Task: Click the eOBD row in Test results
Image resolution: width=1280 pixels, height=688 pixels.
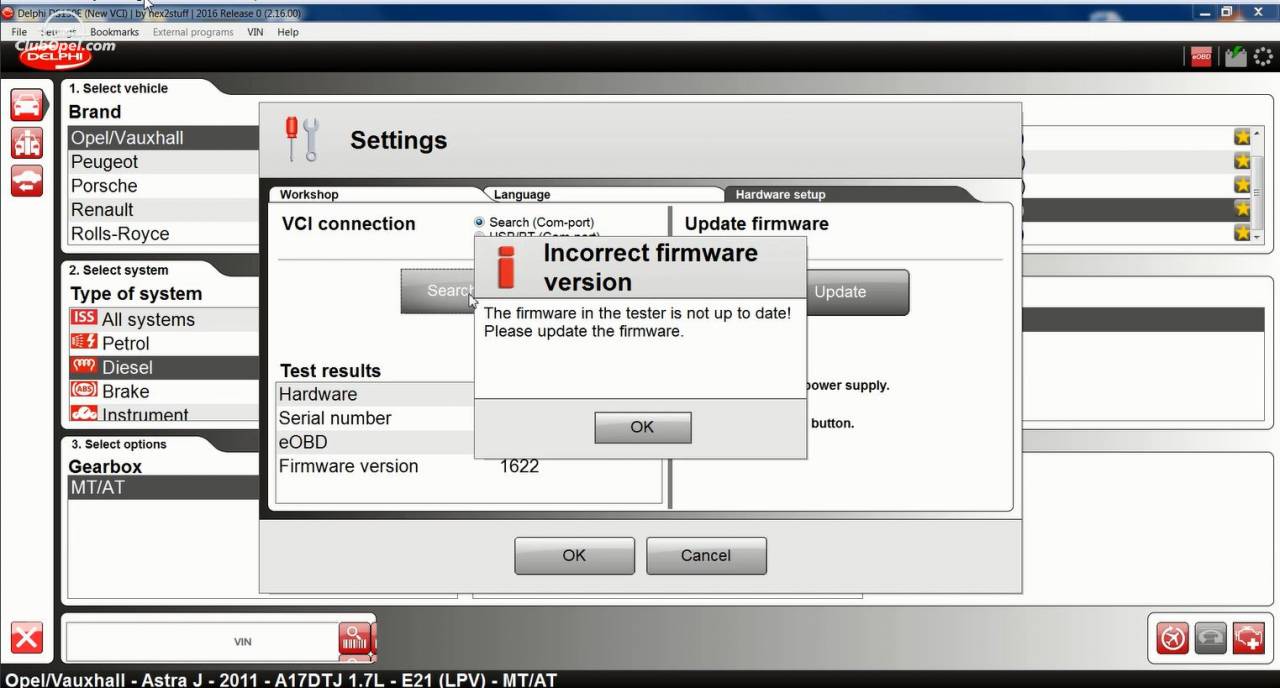Action: 377,442
